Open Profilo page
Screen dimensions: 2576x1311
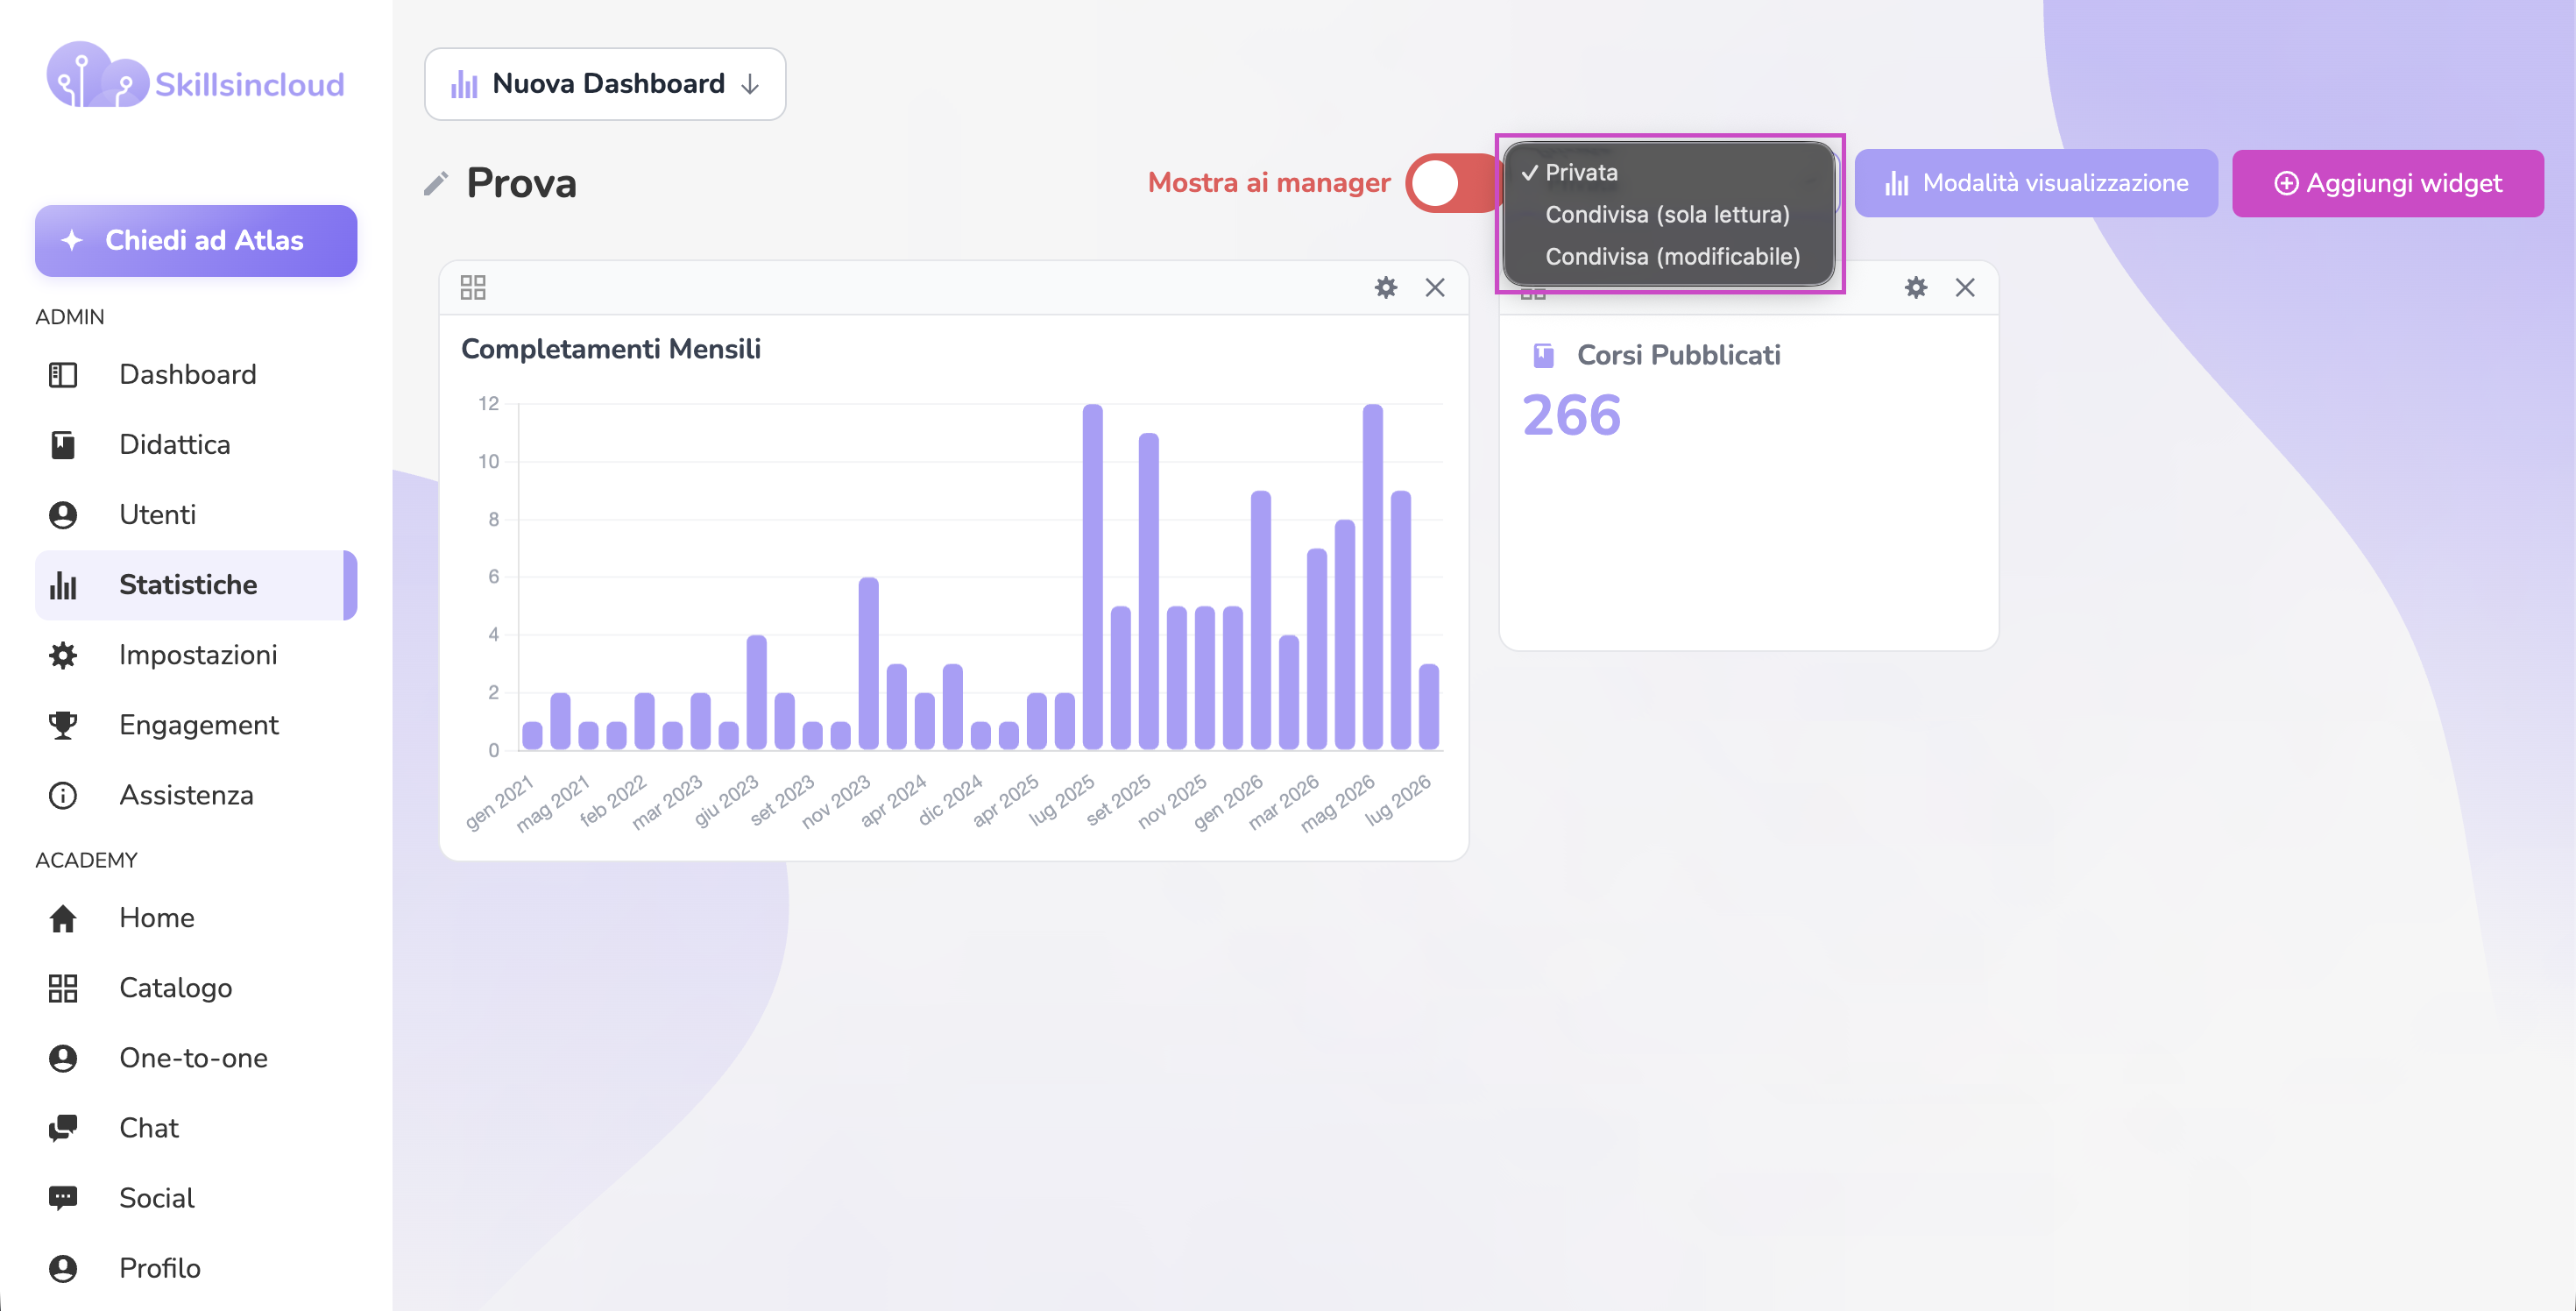(196, 1268)
